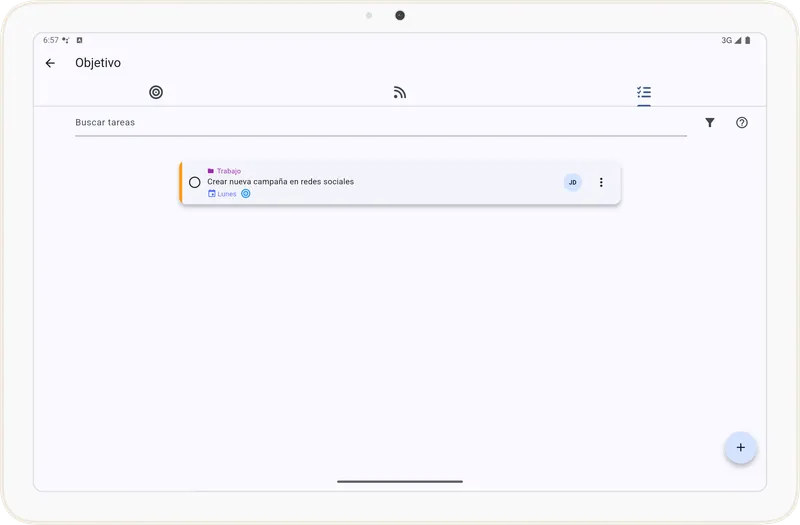Image resolution: width=800 pixels, height=525 pixels.
Task: Click the Objetivo page title
Action: click(x=98, y=63)
